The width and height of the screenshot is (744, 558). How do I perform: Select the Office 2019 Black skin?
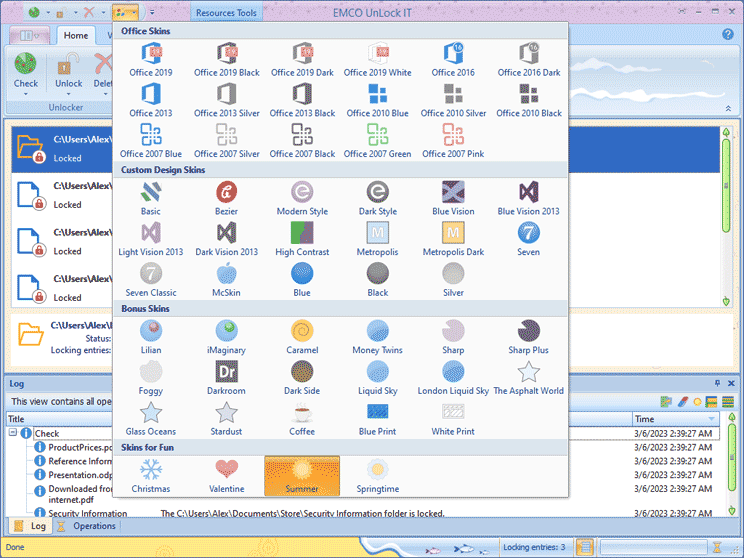tap(227, 59)
